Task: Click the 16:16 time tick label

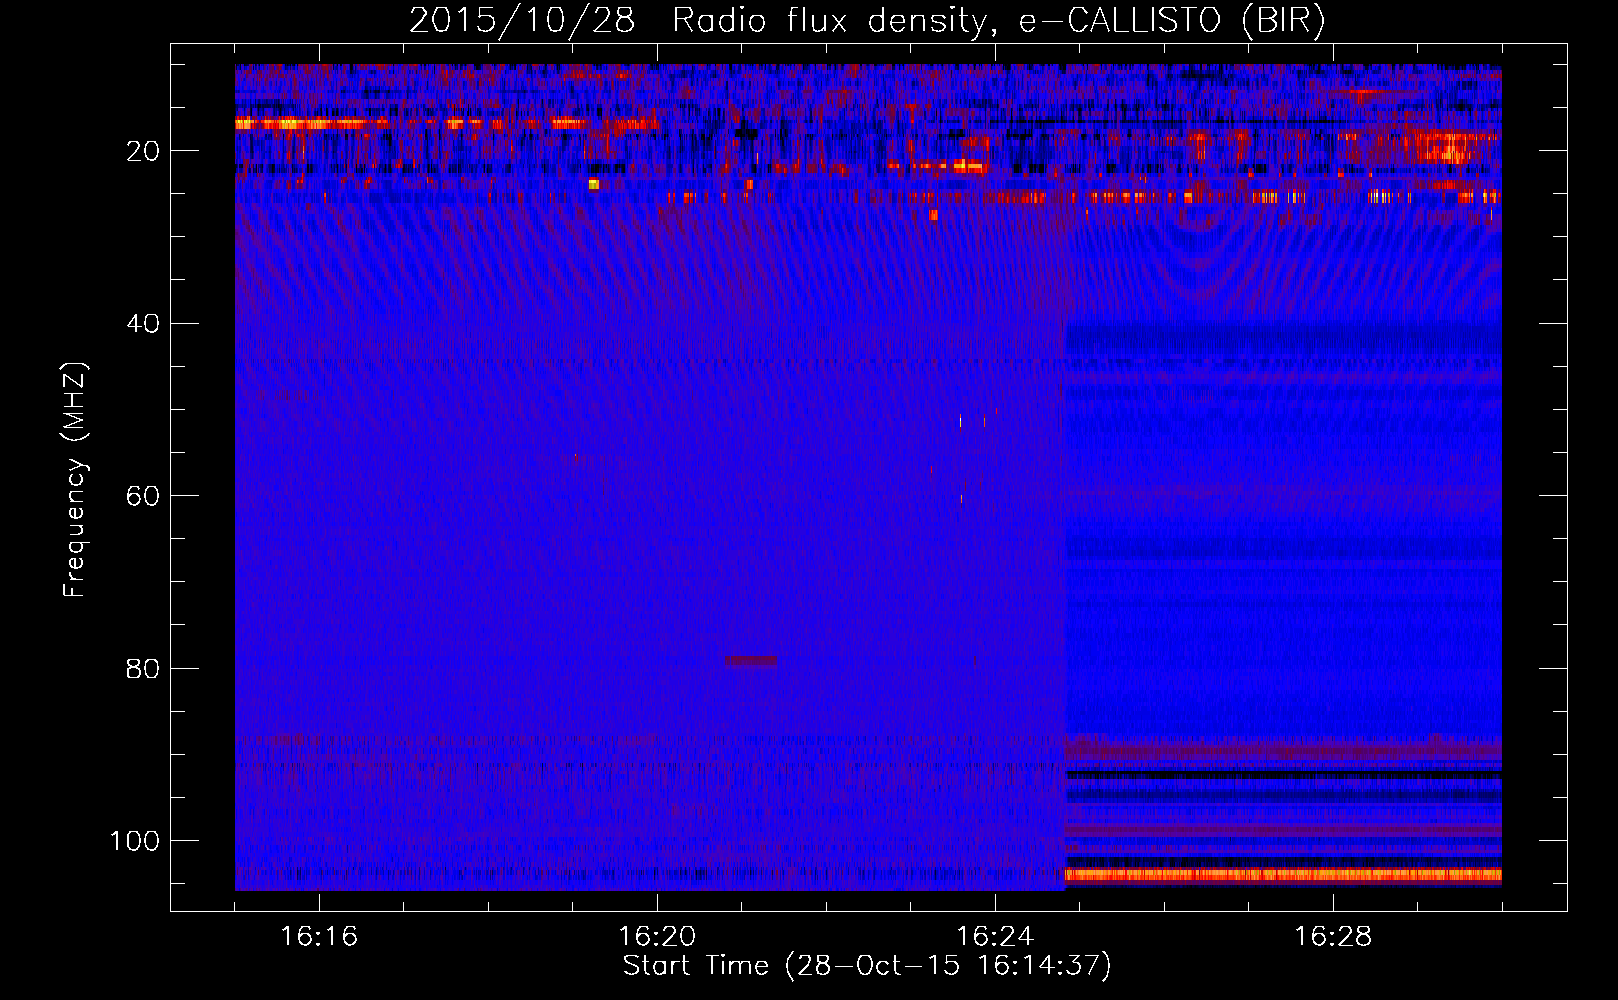Action: (319, 937)
